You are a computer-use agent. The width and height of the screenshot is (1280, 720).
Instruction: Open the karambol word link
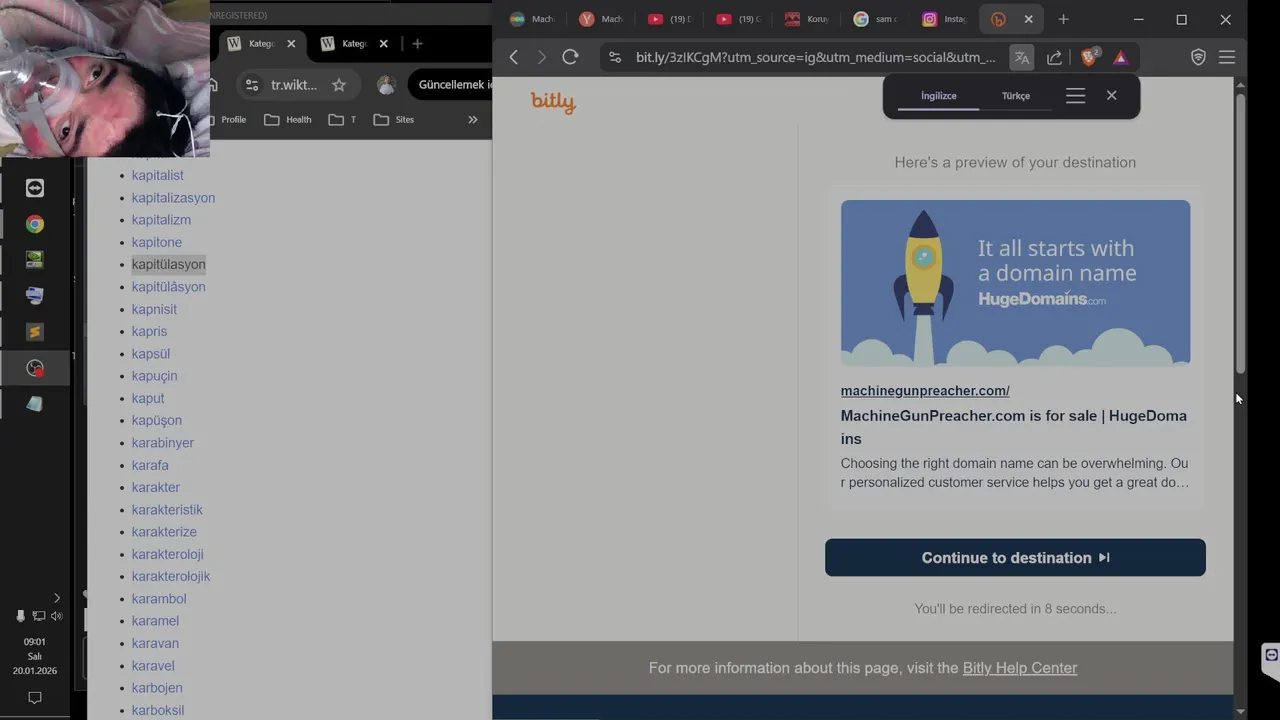[x=159, y=598]
